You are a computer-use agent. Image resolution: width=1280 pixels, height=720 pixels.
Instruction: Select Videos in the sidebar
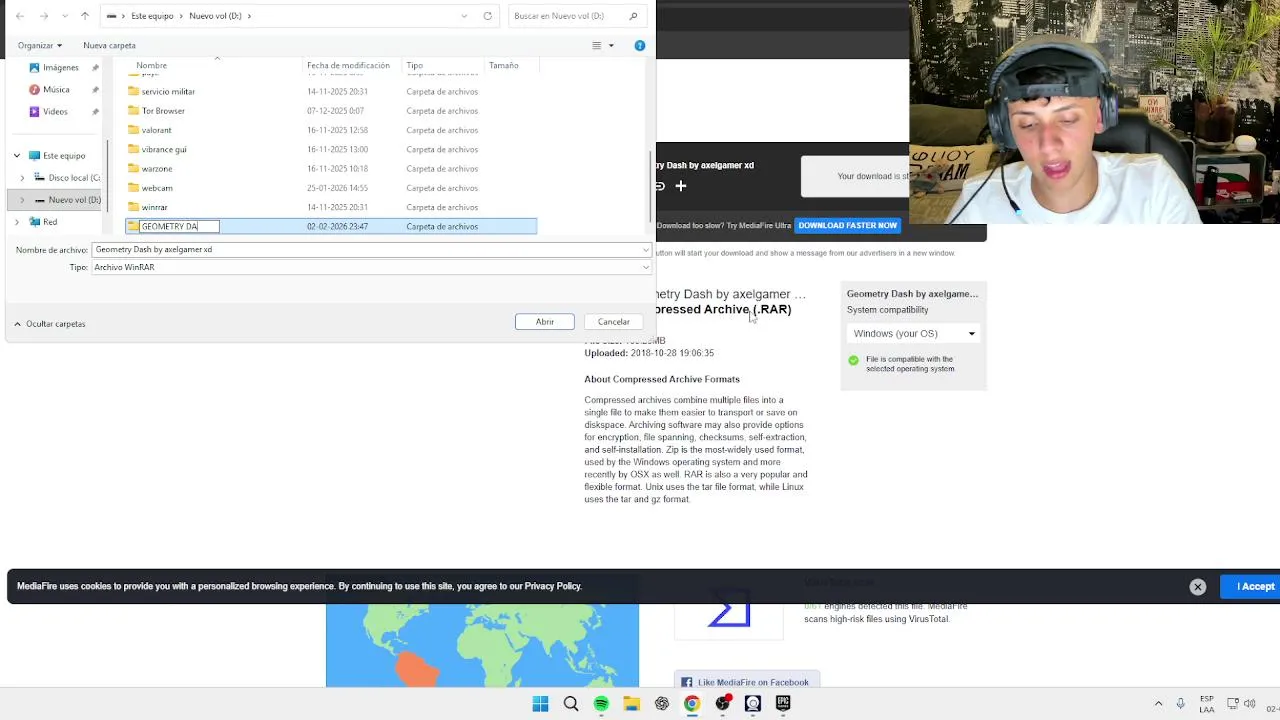[55, 111]
